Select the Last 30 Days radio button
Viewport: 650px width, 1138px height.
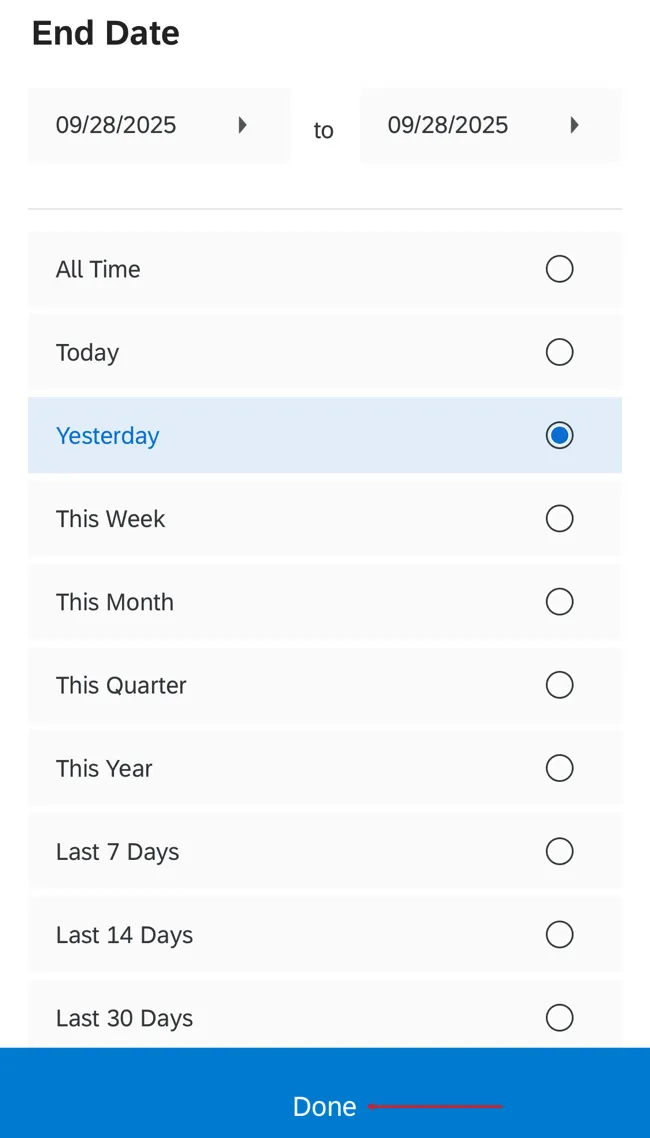(559, 1017)
